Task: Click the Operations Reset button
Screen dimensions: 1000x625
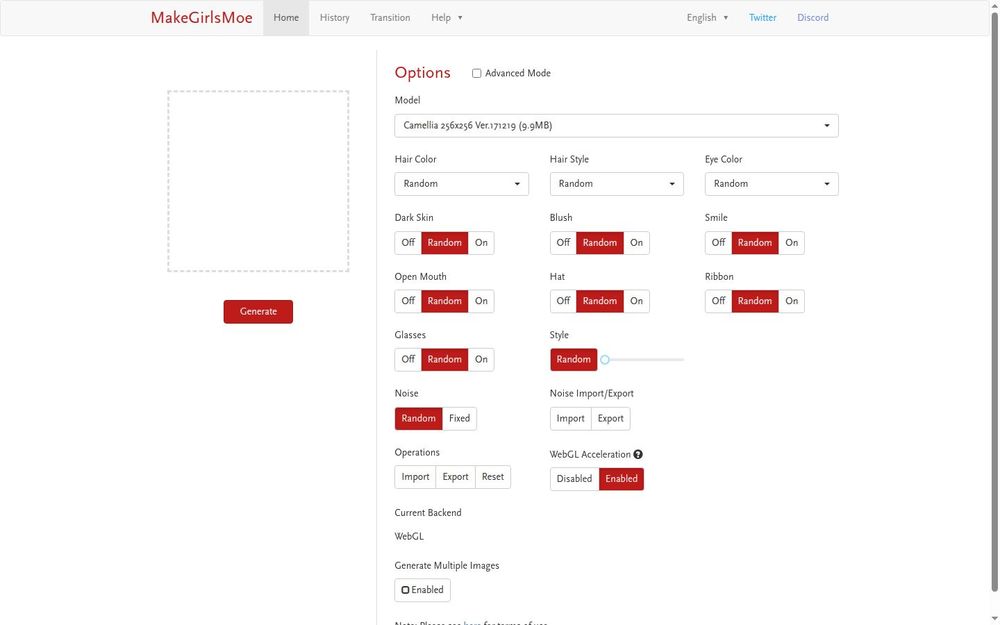Action: pyautogui.click(x=492, y=477)
